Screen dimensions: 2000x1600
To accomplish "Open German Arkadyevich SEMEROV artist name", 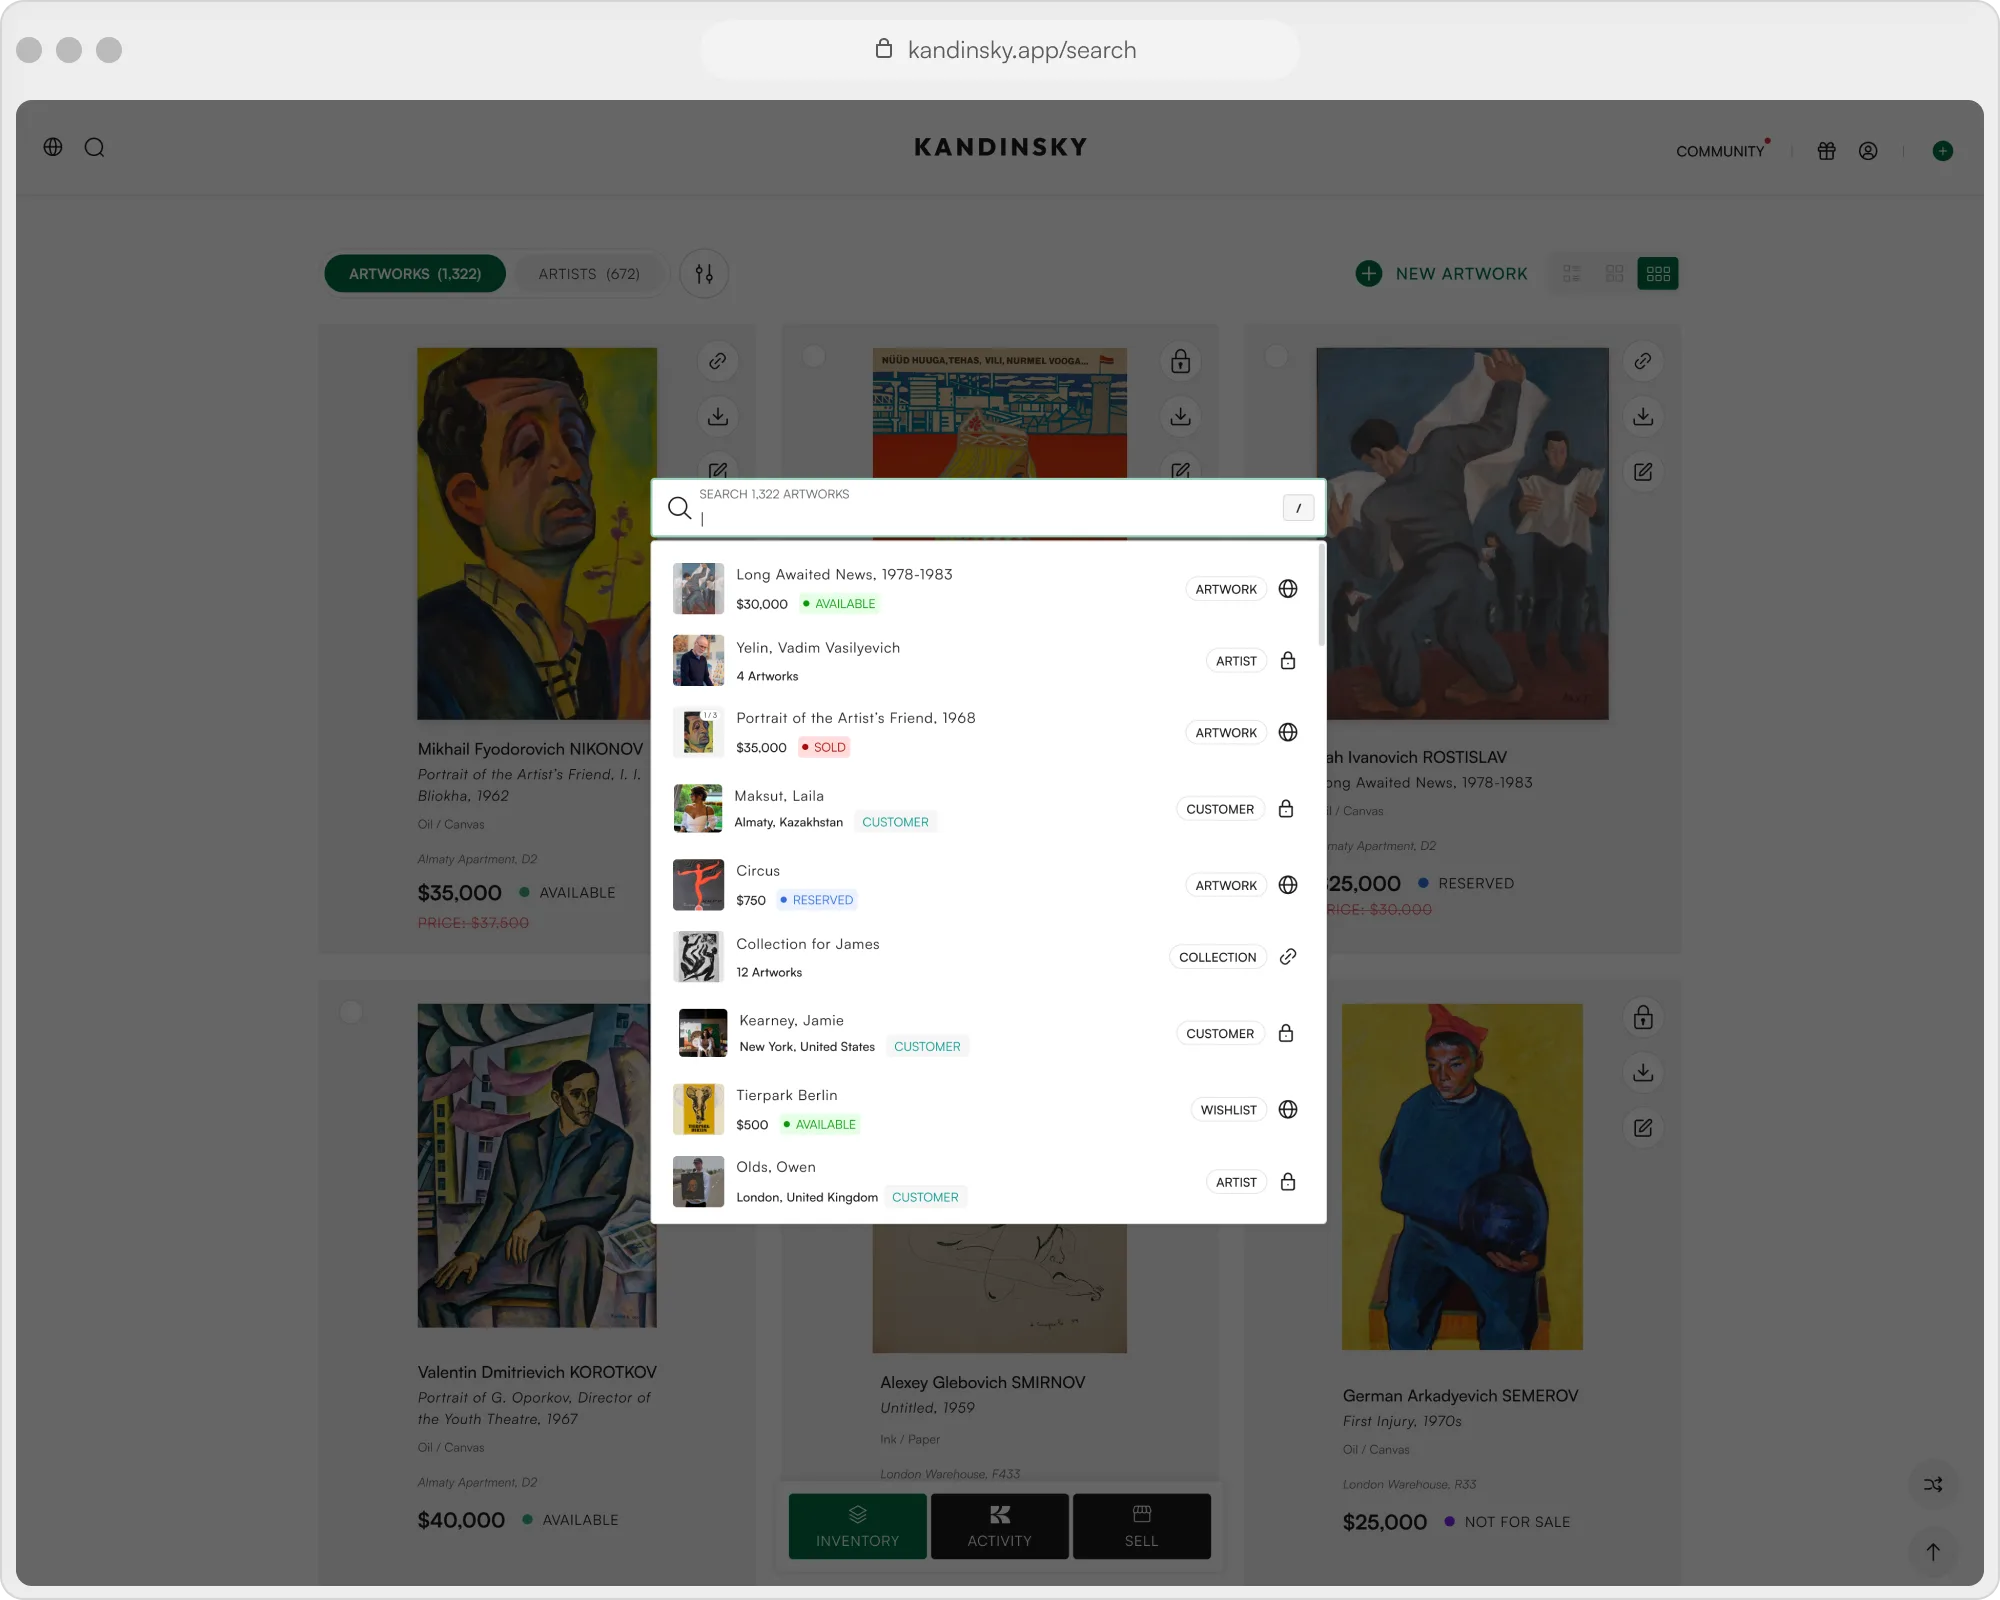I will (x=1460, y=1396).
